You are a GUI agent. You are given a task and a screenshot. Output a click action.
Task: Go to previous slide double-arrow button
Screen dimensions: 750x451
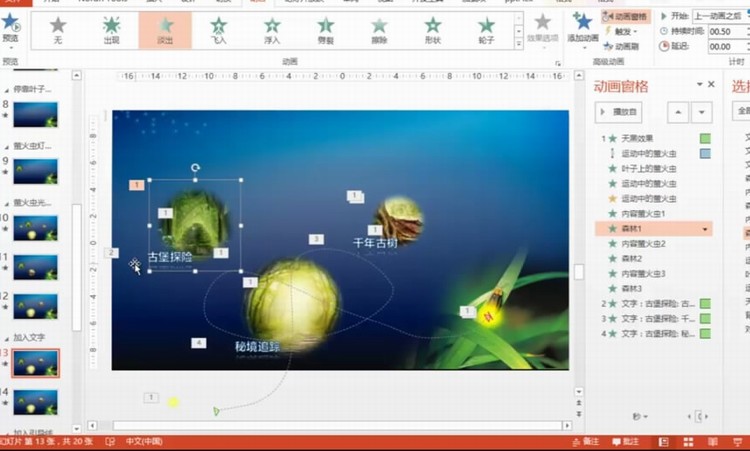coord(579,404)
